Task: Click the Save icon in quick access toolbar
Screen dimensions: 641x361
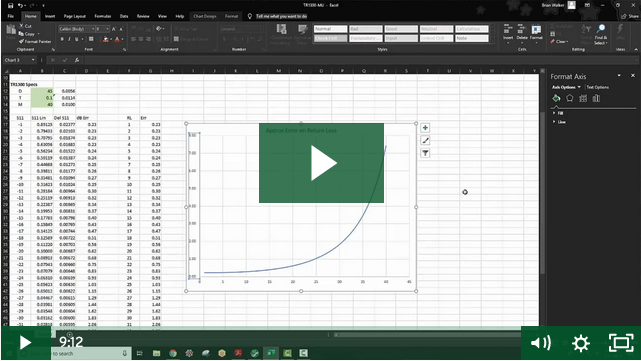Action: point(11,5)
